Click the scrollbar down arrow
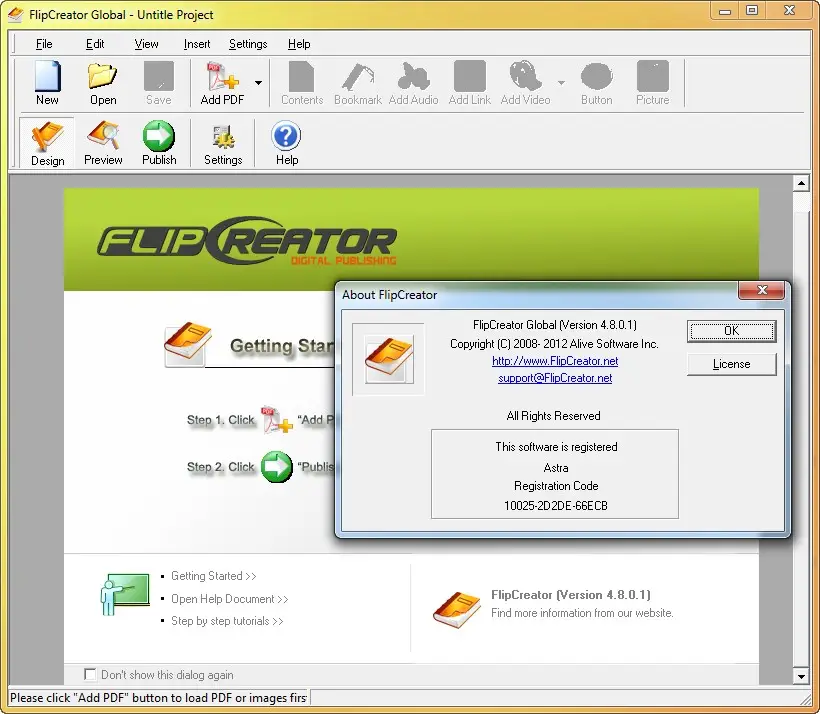Image resolution: width=820 pixels, height=714 pixels. 801,676
